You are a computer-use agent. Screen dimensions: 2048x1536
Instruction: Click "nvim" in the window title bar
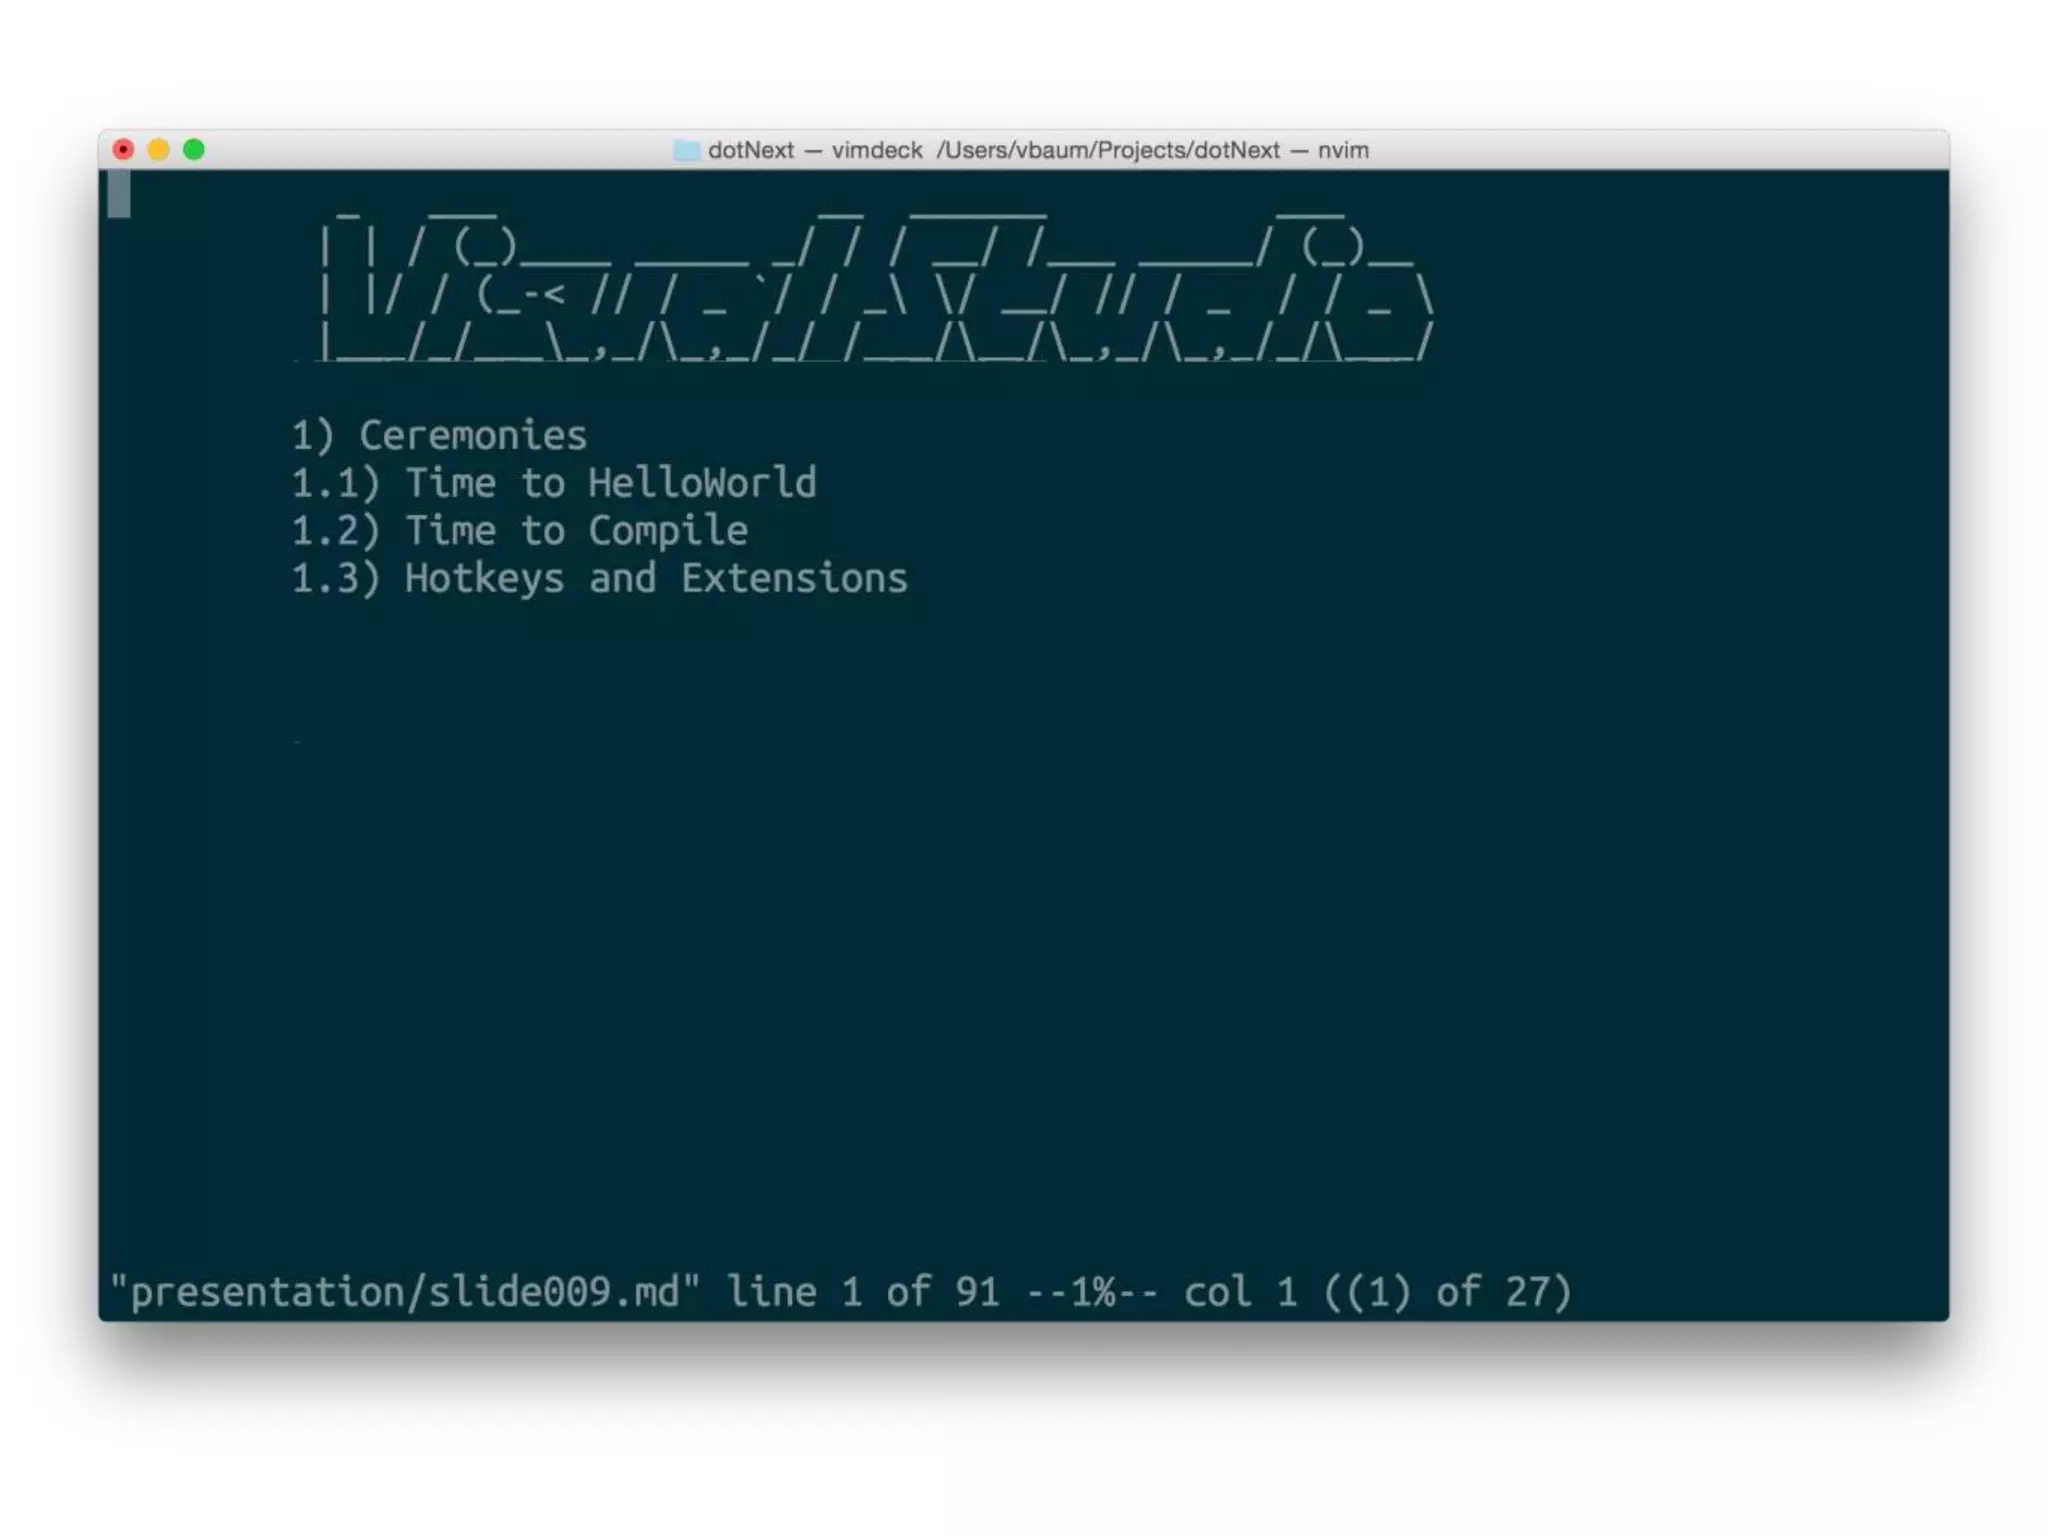pyautogui.click(x=1343, y=150)
